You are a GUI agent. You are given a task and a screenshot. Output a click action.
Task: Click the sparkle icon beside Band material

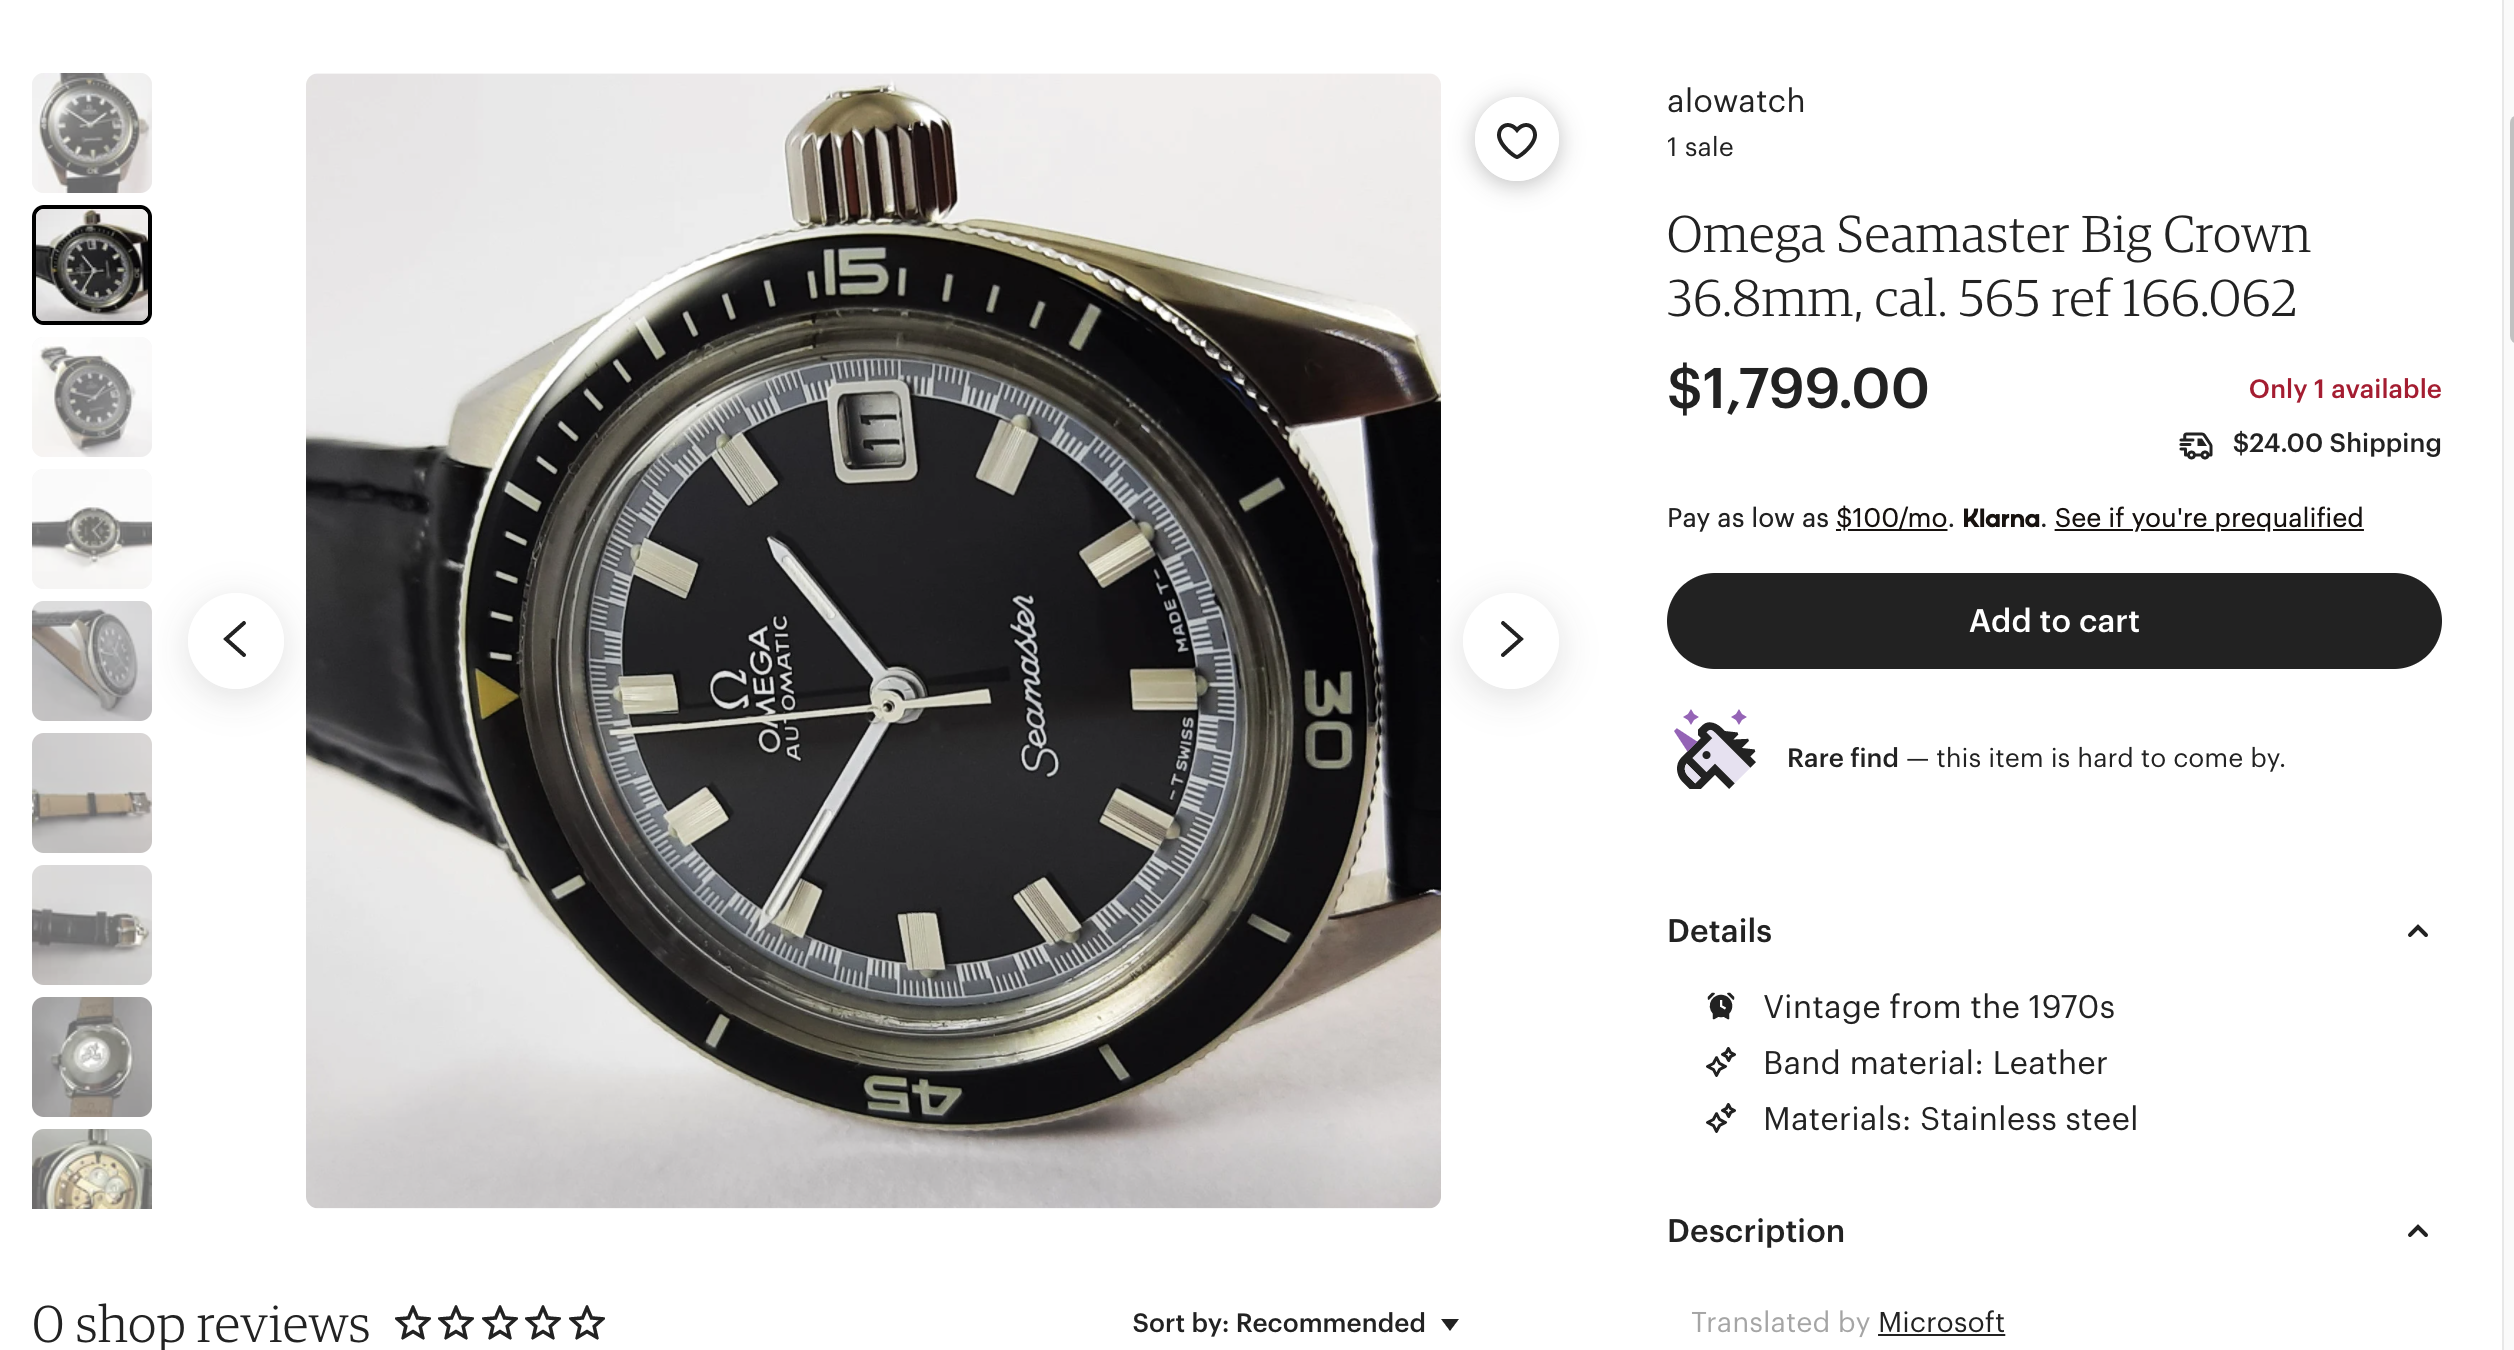(x=1721, y=1062)
